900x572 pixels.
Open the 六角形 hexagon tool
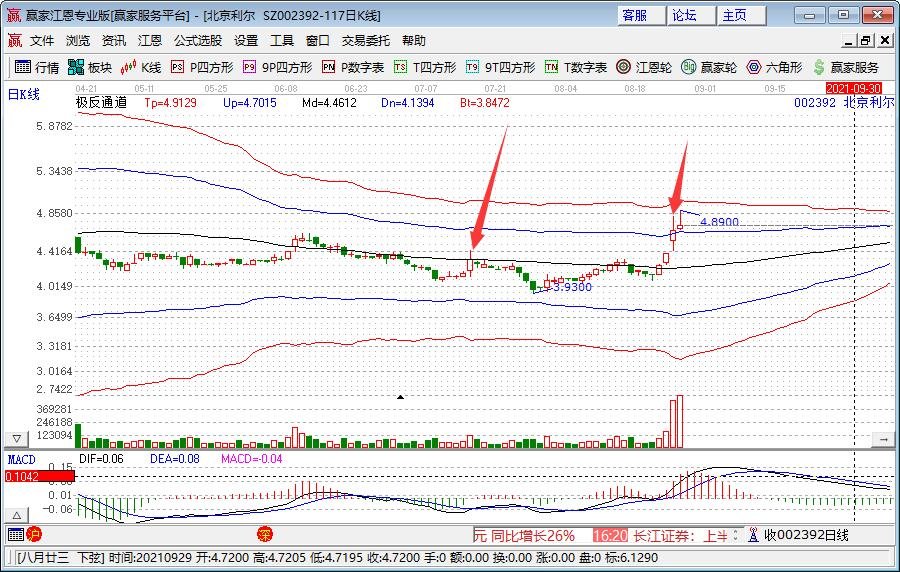click(774, 68)
